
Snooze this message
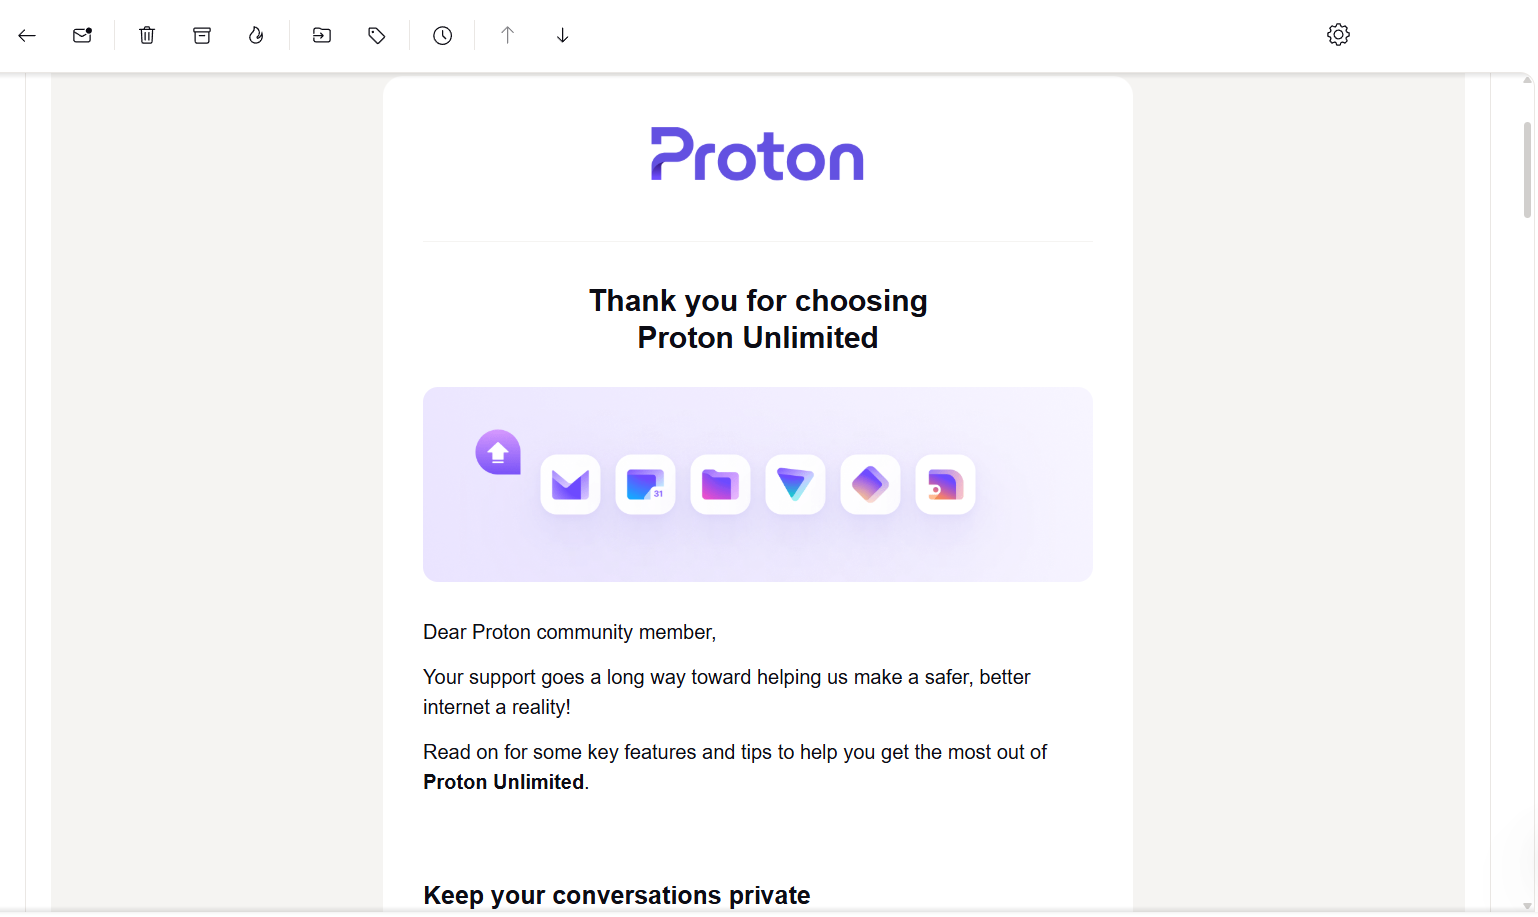(x=442, y=35)
